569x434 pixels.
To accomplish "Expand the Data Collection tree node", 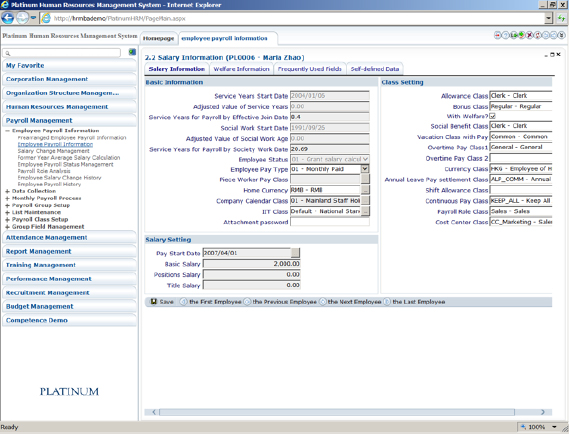I will pyautogui.click(x=7, y=191).
